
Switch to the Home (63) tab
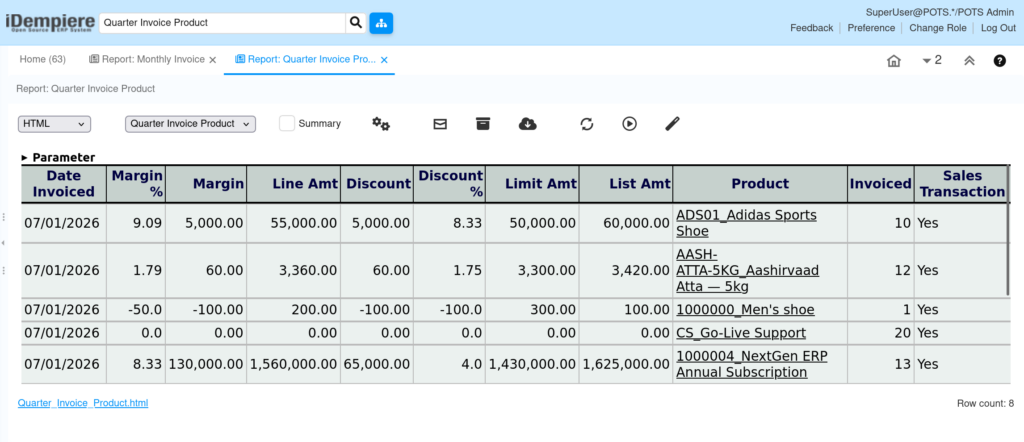pyautogui.click(x=42, y=59)
